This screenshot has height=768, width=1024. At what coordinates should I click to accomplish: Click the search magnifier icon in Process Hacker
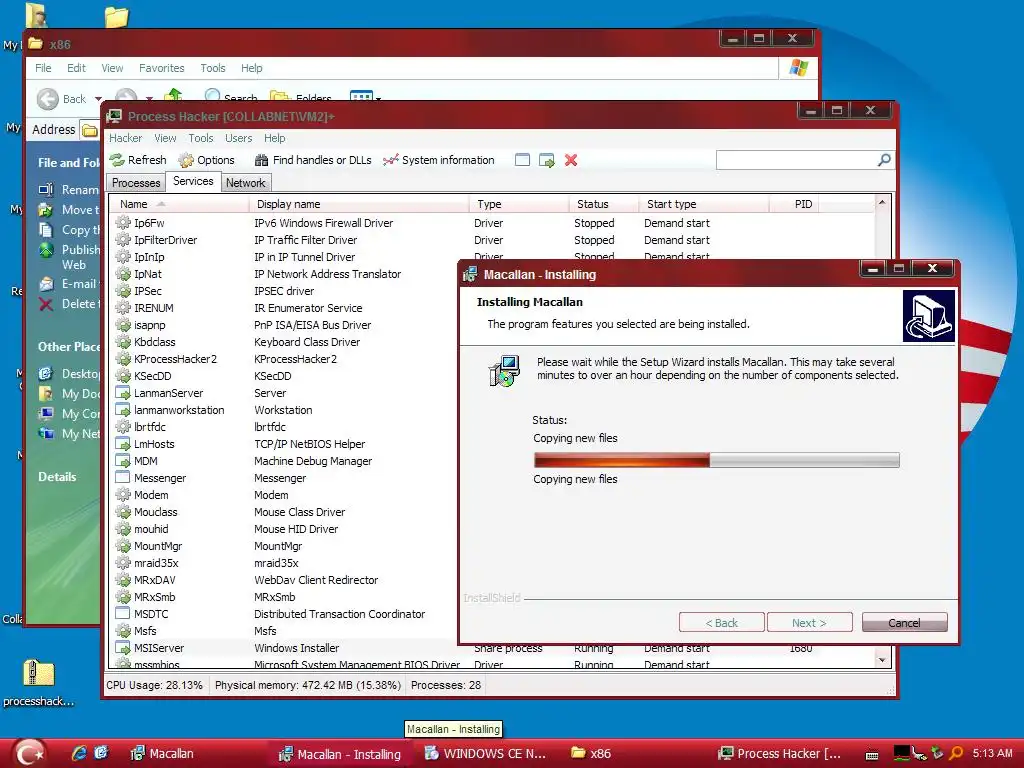coord(884,160)
